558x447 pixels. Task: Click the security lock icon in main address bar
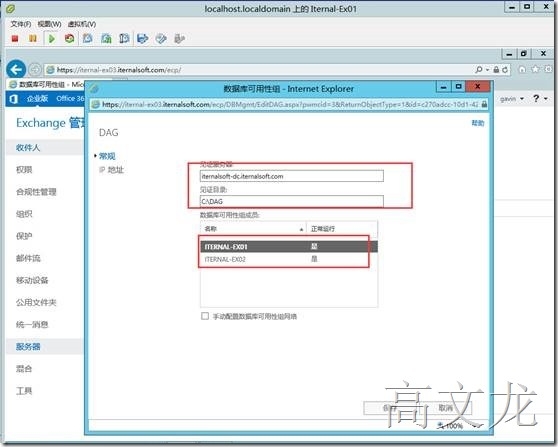point(496,69)
